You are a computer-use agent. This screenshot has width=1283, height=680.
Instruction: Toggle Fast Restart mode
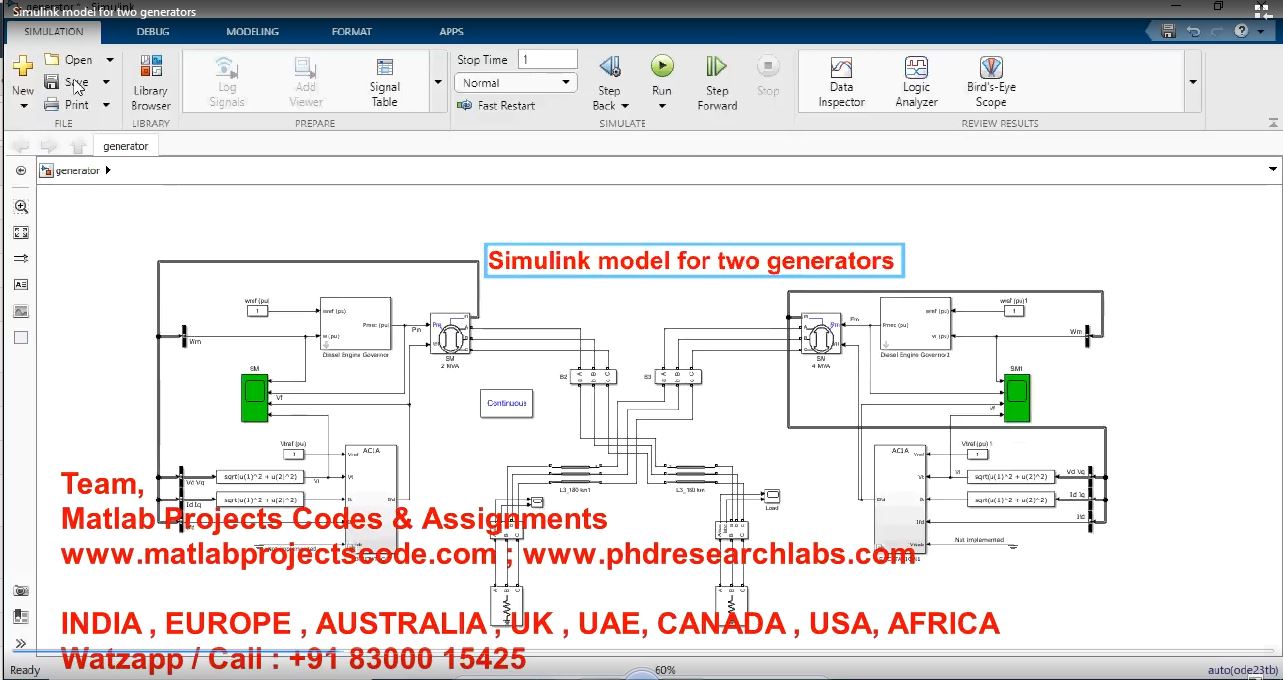[x=497, y=105]
